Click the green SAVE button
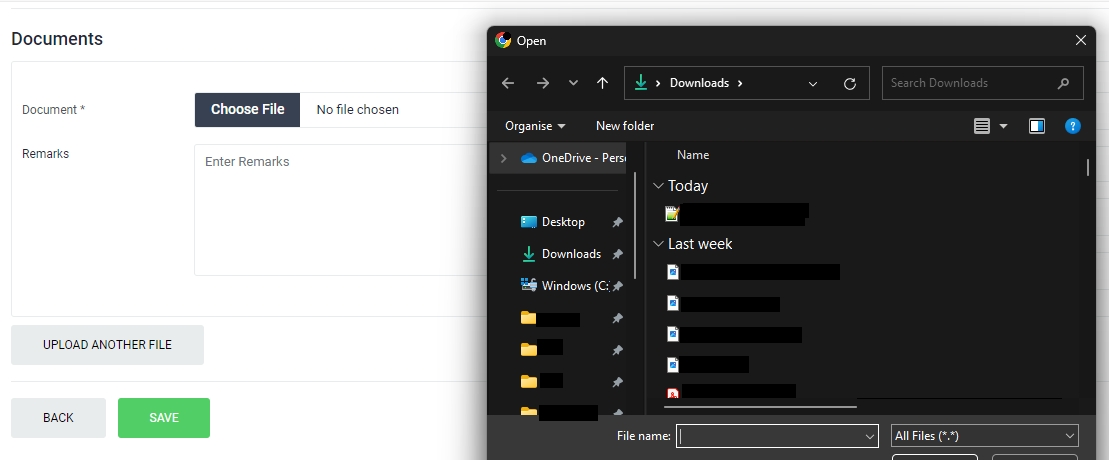 pyautogui.click(x=164, y=418)
